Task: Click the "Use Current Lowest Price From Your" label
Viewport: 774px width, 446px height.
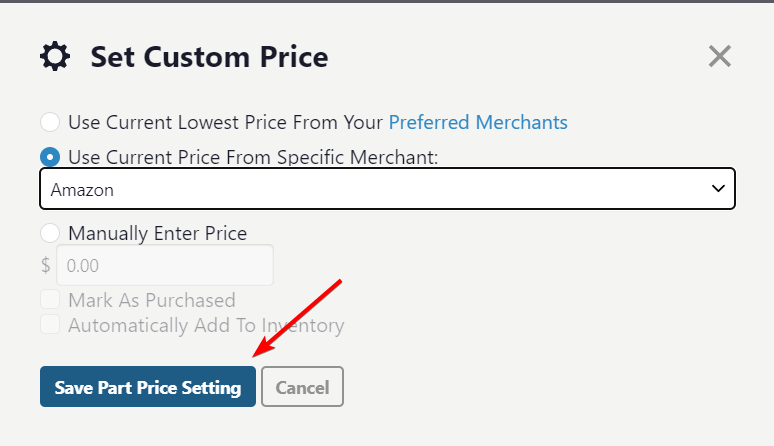Action: click(x=226, y=123)
